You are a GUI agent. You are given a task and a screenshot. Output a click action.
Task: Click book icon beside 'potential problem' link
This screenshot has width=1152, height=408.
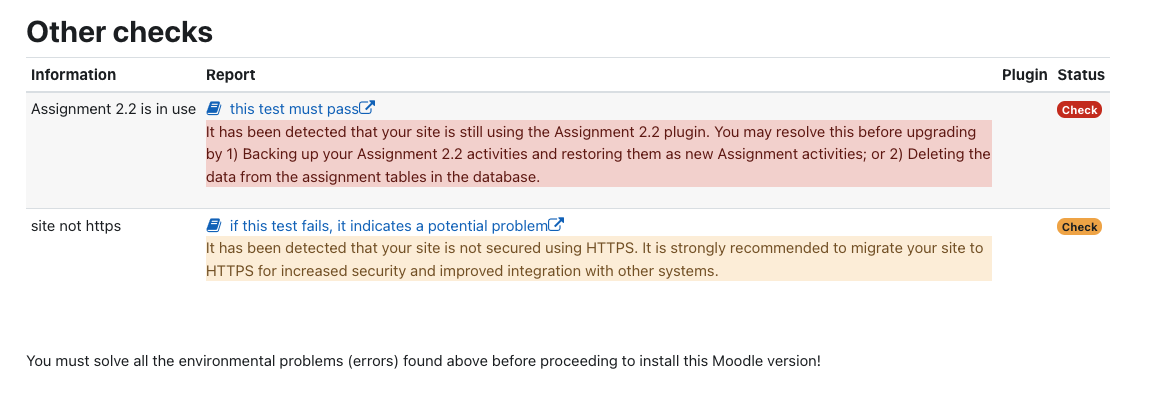pos(213,225)
